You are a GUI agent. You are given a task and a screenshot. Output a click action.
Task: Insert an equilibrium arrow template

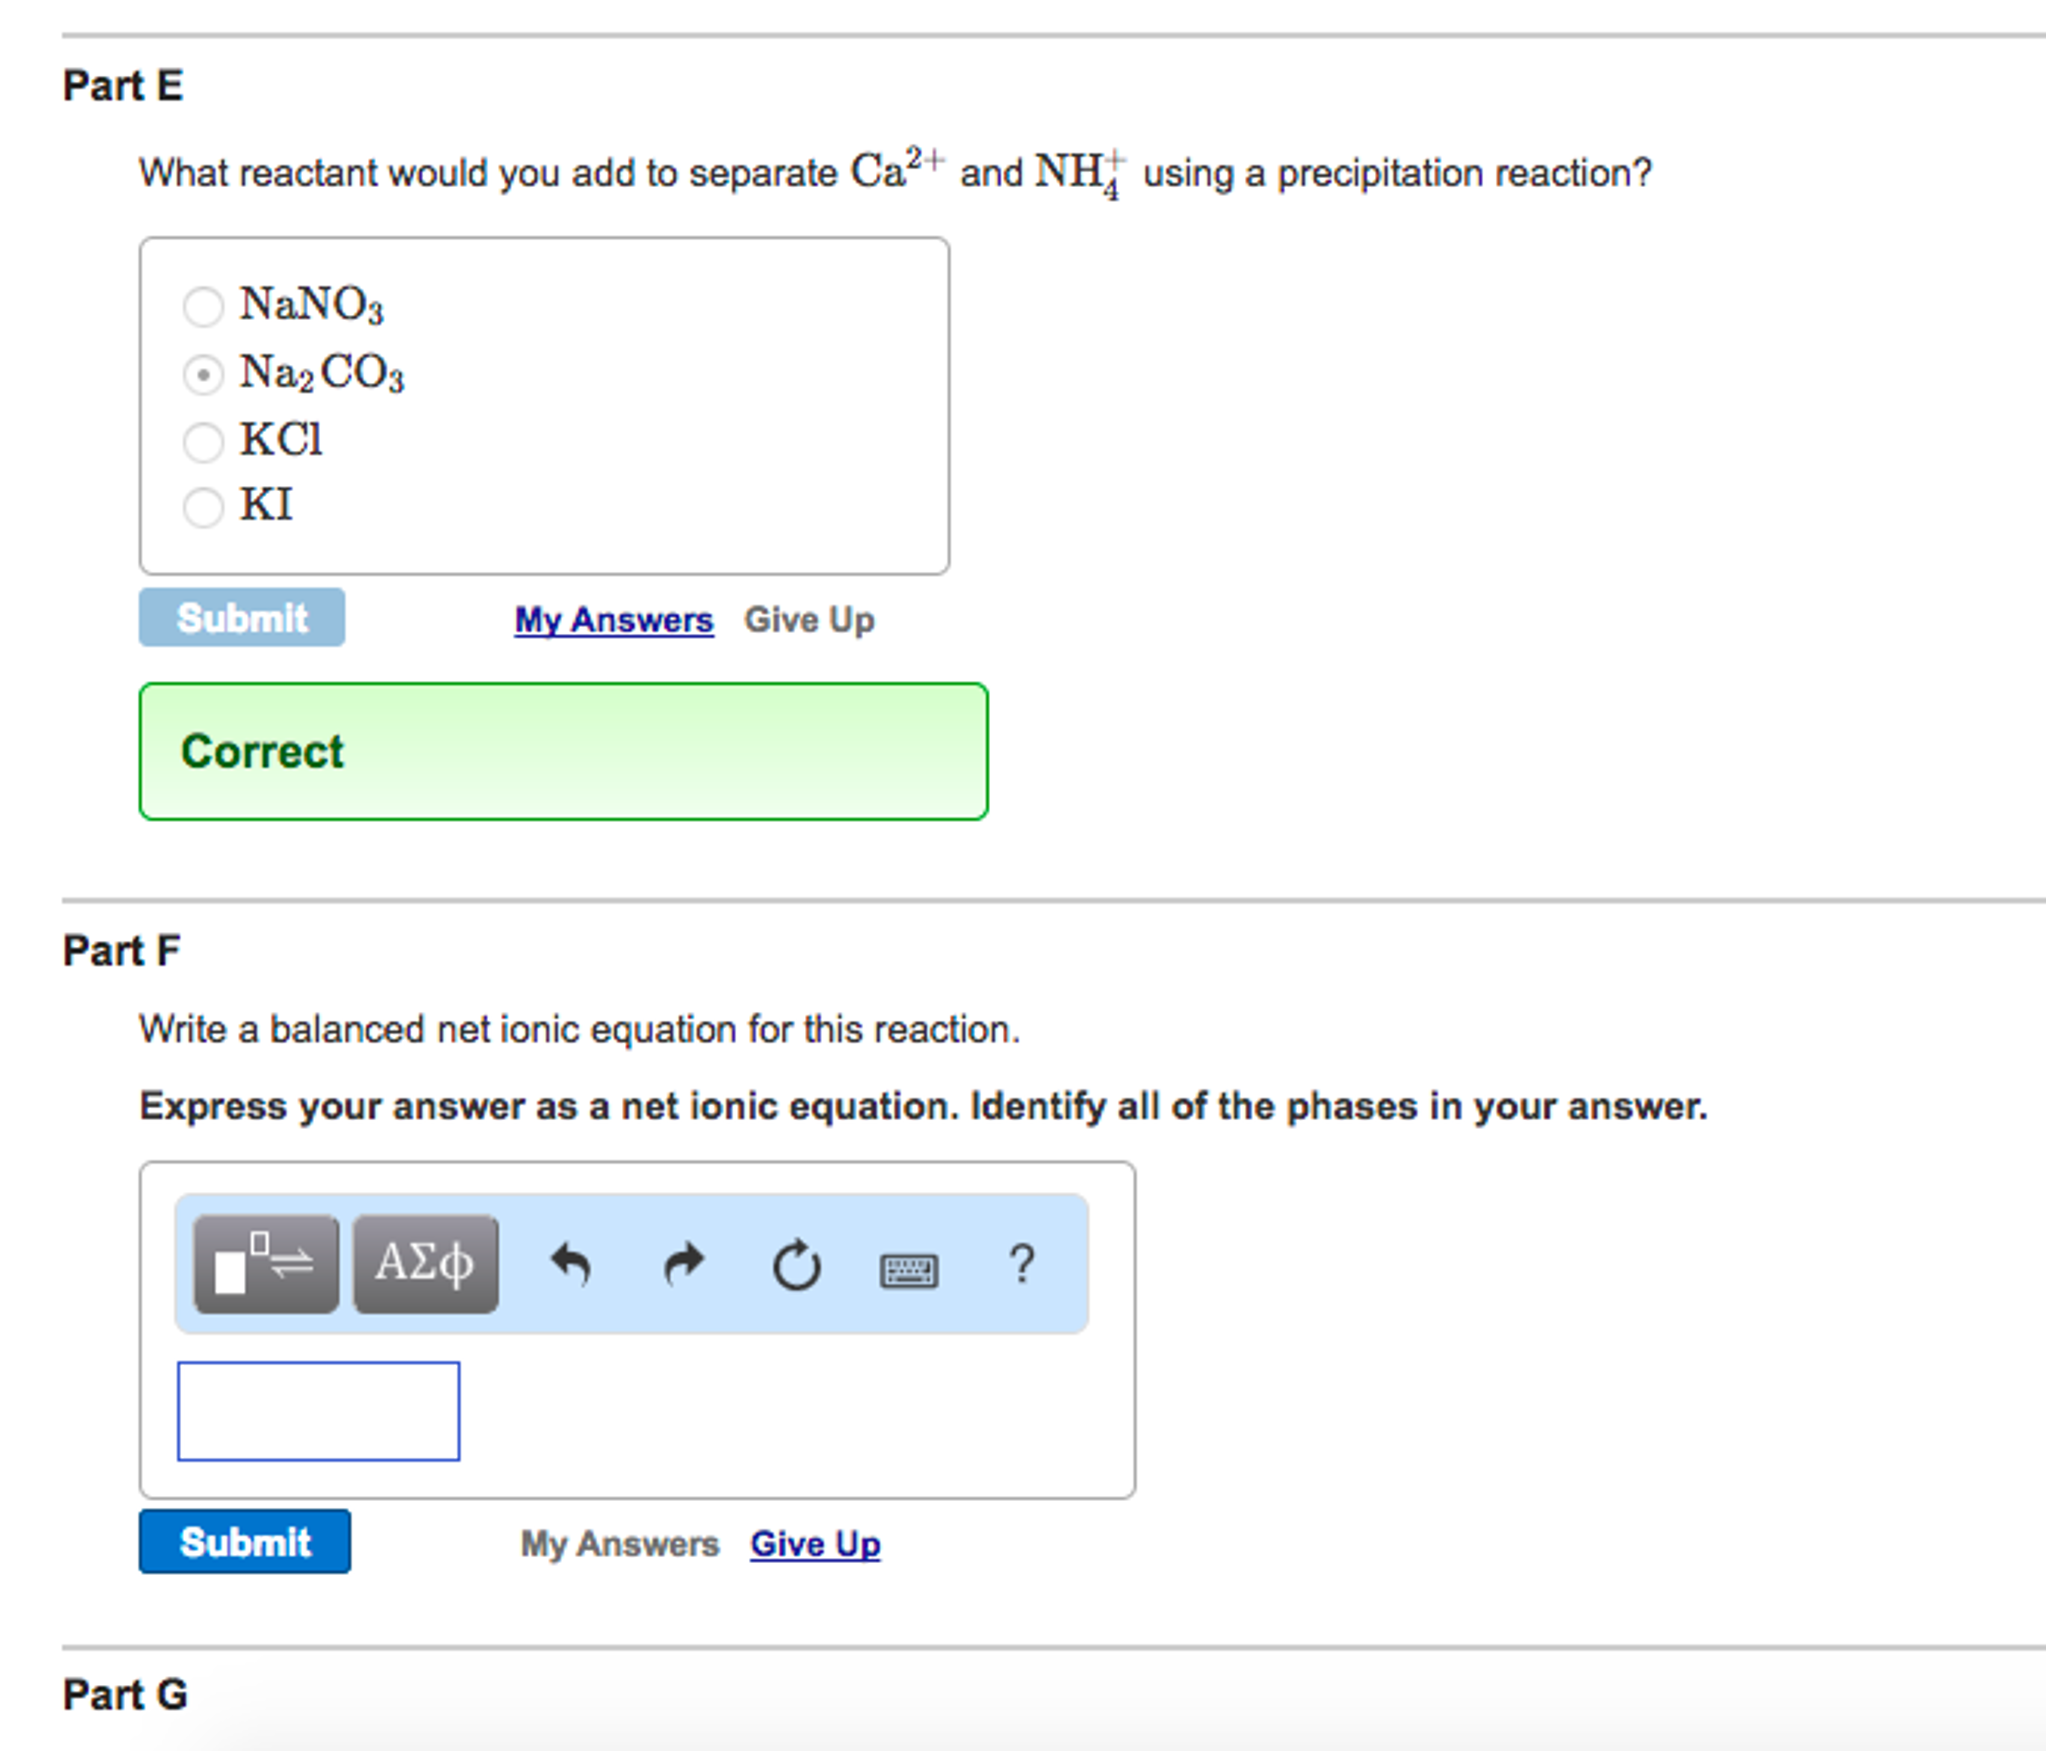(266, 1263)
